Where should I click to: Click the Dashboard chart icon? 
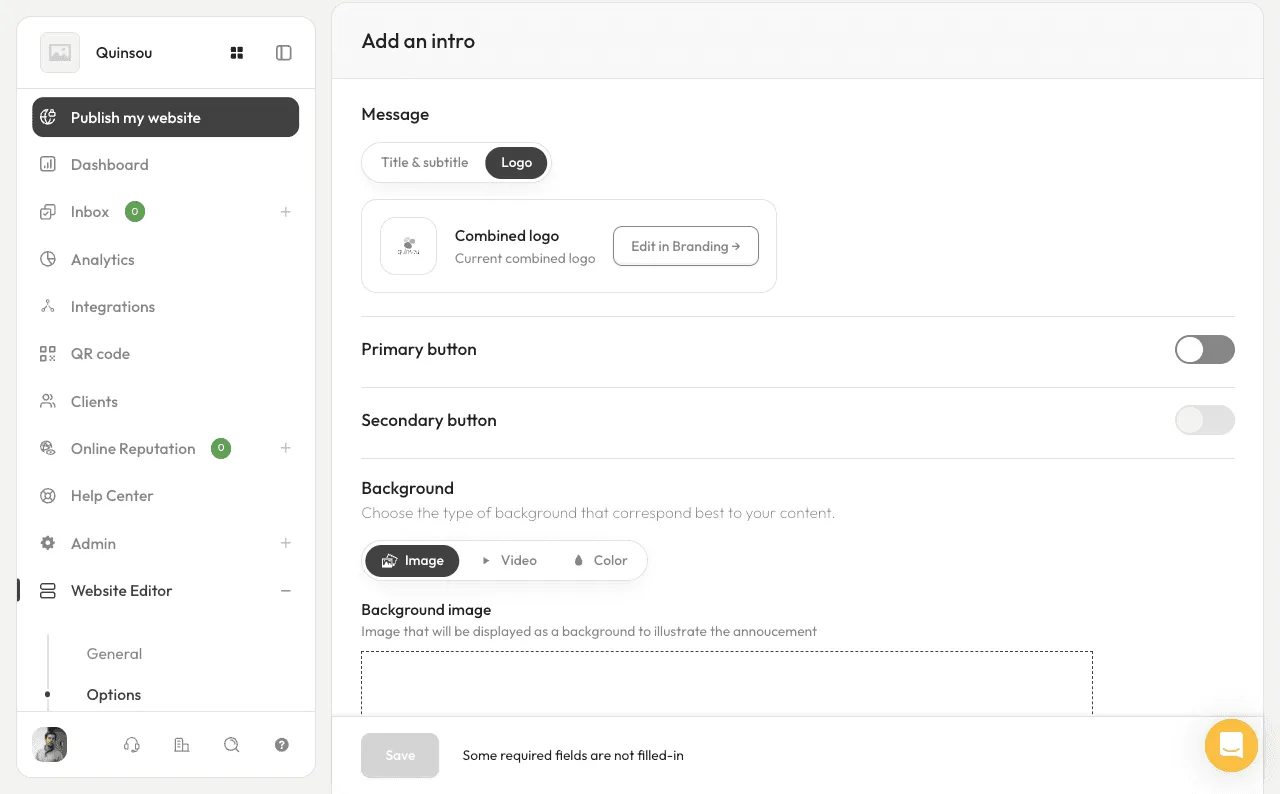(47, 164)
